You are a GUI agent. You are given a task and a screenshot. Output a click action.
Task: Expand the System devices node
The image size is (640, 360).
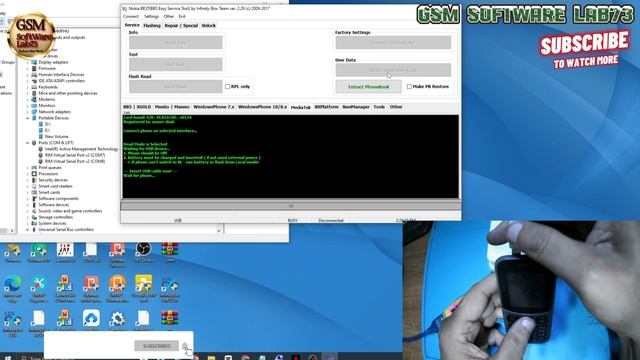pyautogui.click(x=28, y=223)
